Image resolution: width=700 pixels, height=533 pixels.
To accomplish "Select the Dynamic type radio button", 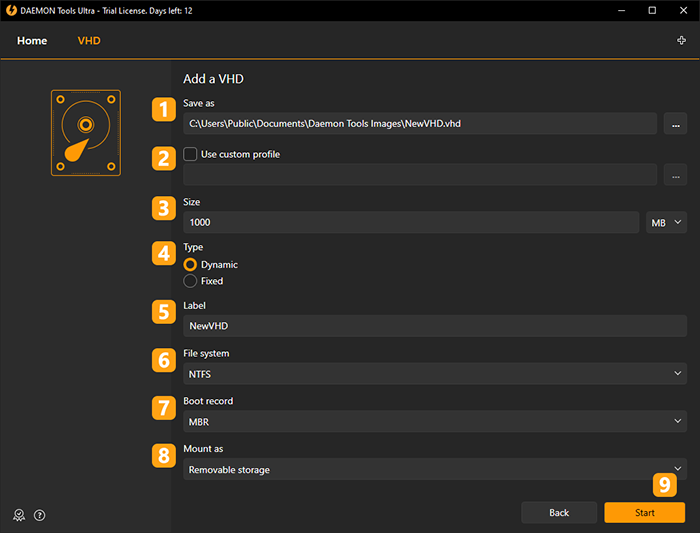I will [190, 265].
